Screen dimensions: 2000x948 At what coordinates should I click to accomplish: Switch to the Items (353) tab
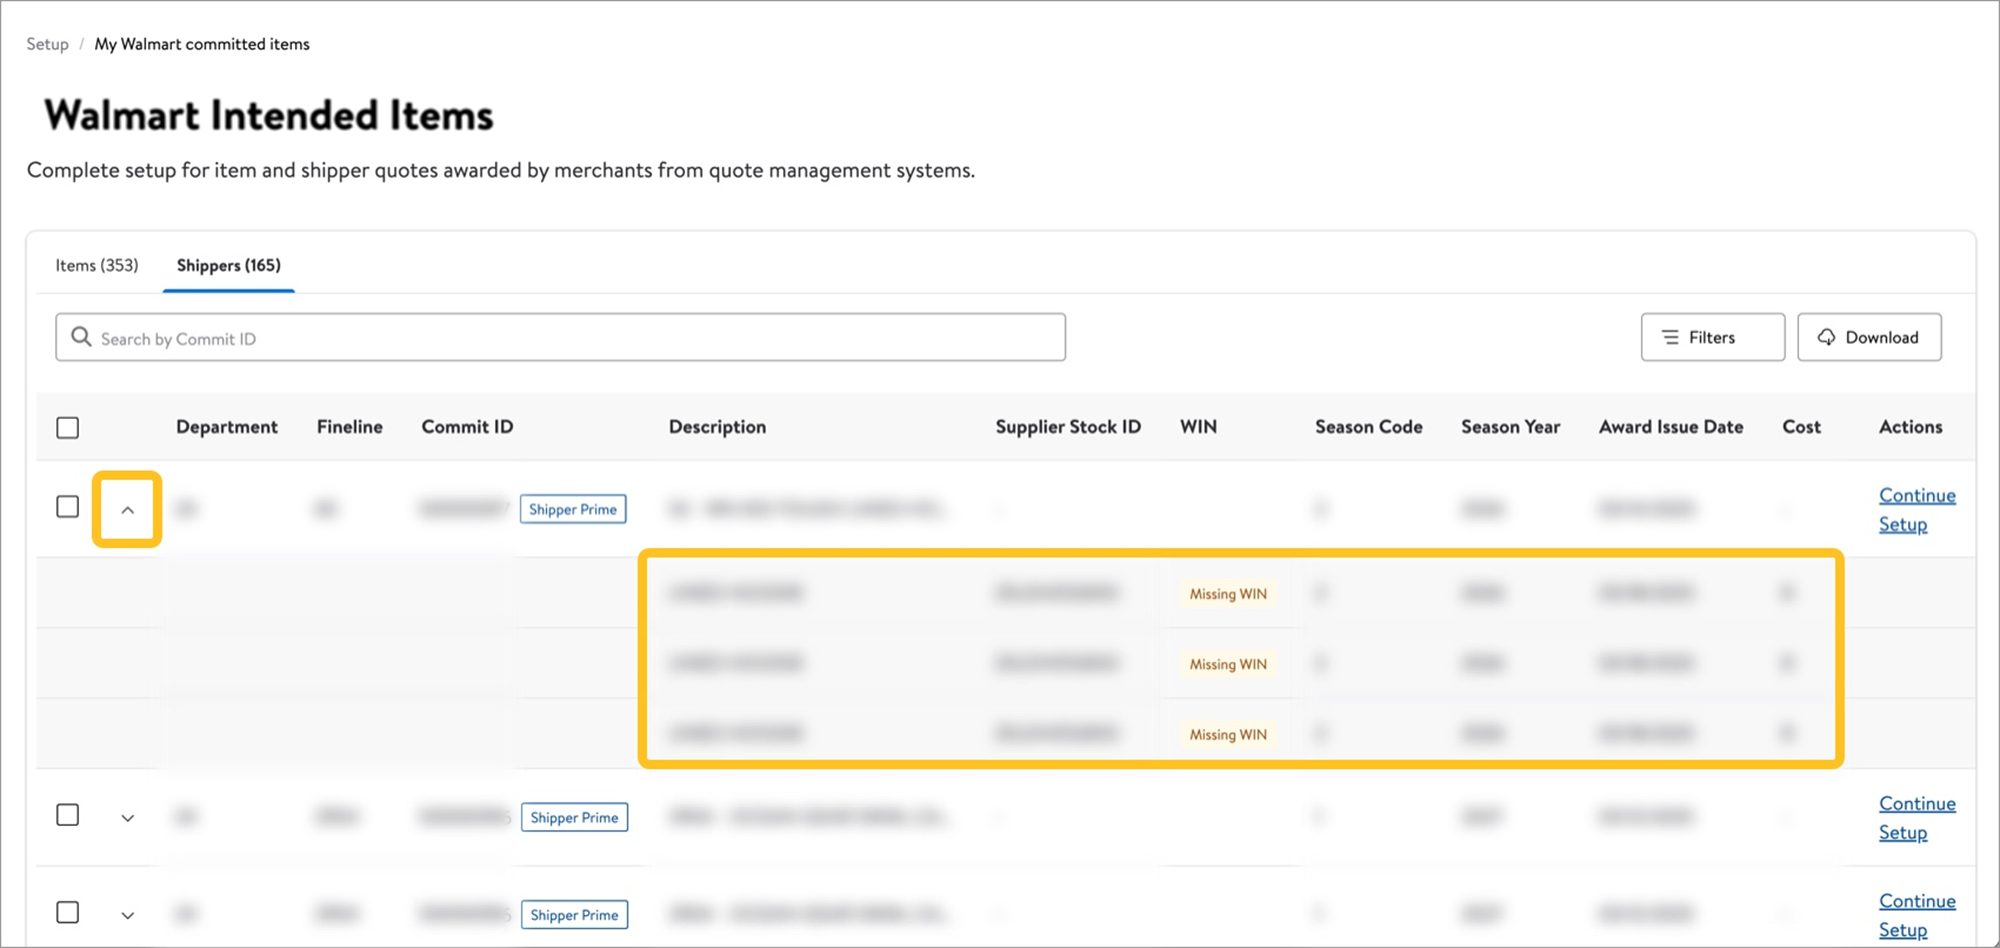pos(97,265)
